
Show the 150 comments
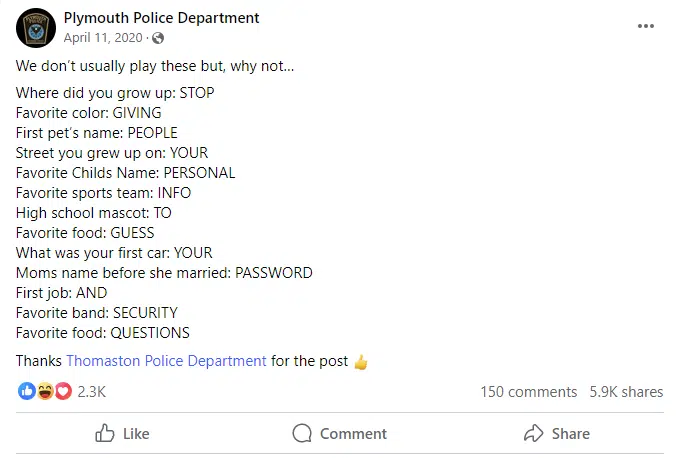pos(528,392)
